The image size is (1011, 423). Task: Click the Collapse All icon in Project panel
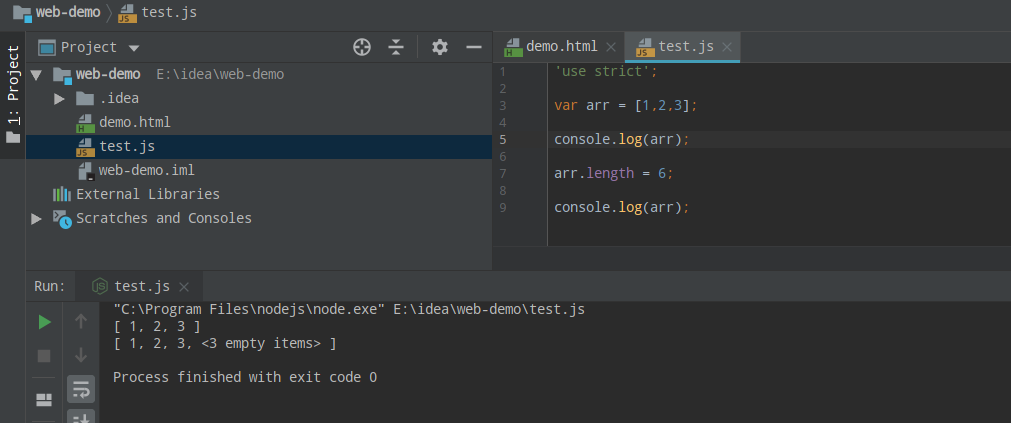(396, 47)
